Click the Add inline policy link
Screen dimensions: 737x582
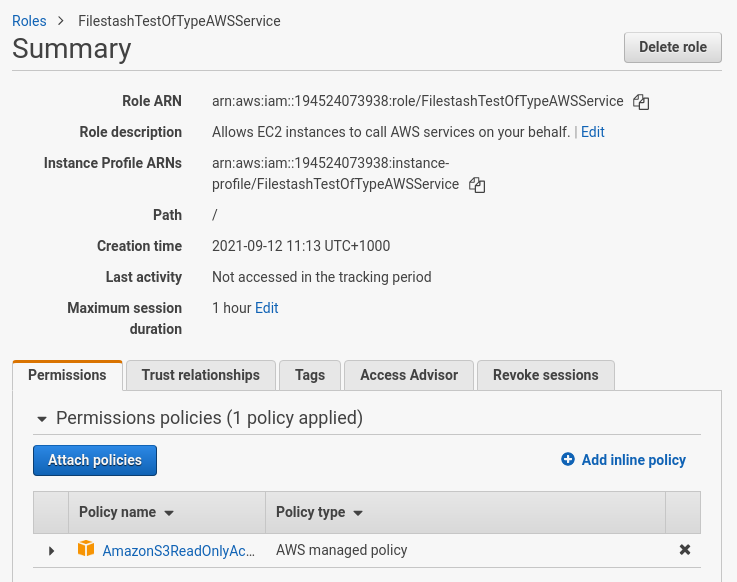(x=634, y=460)
